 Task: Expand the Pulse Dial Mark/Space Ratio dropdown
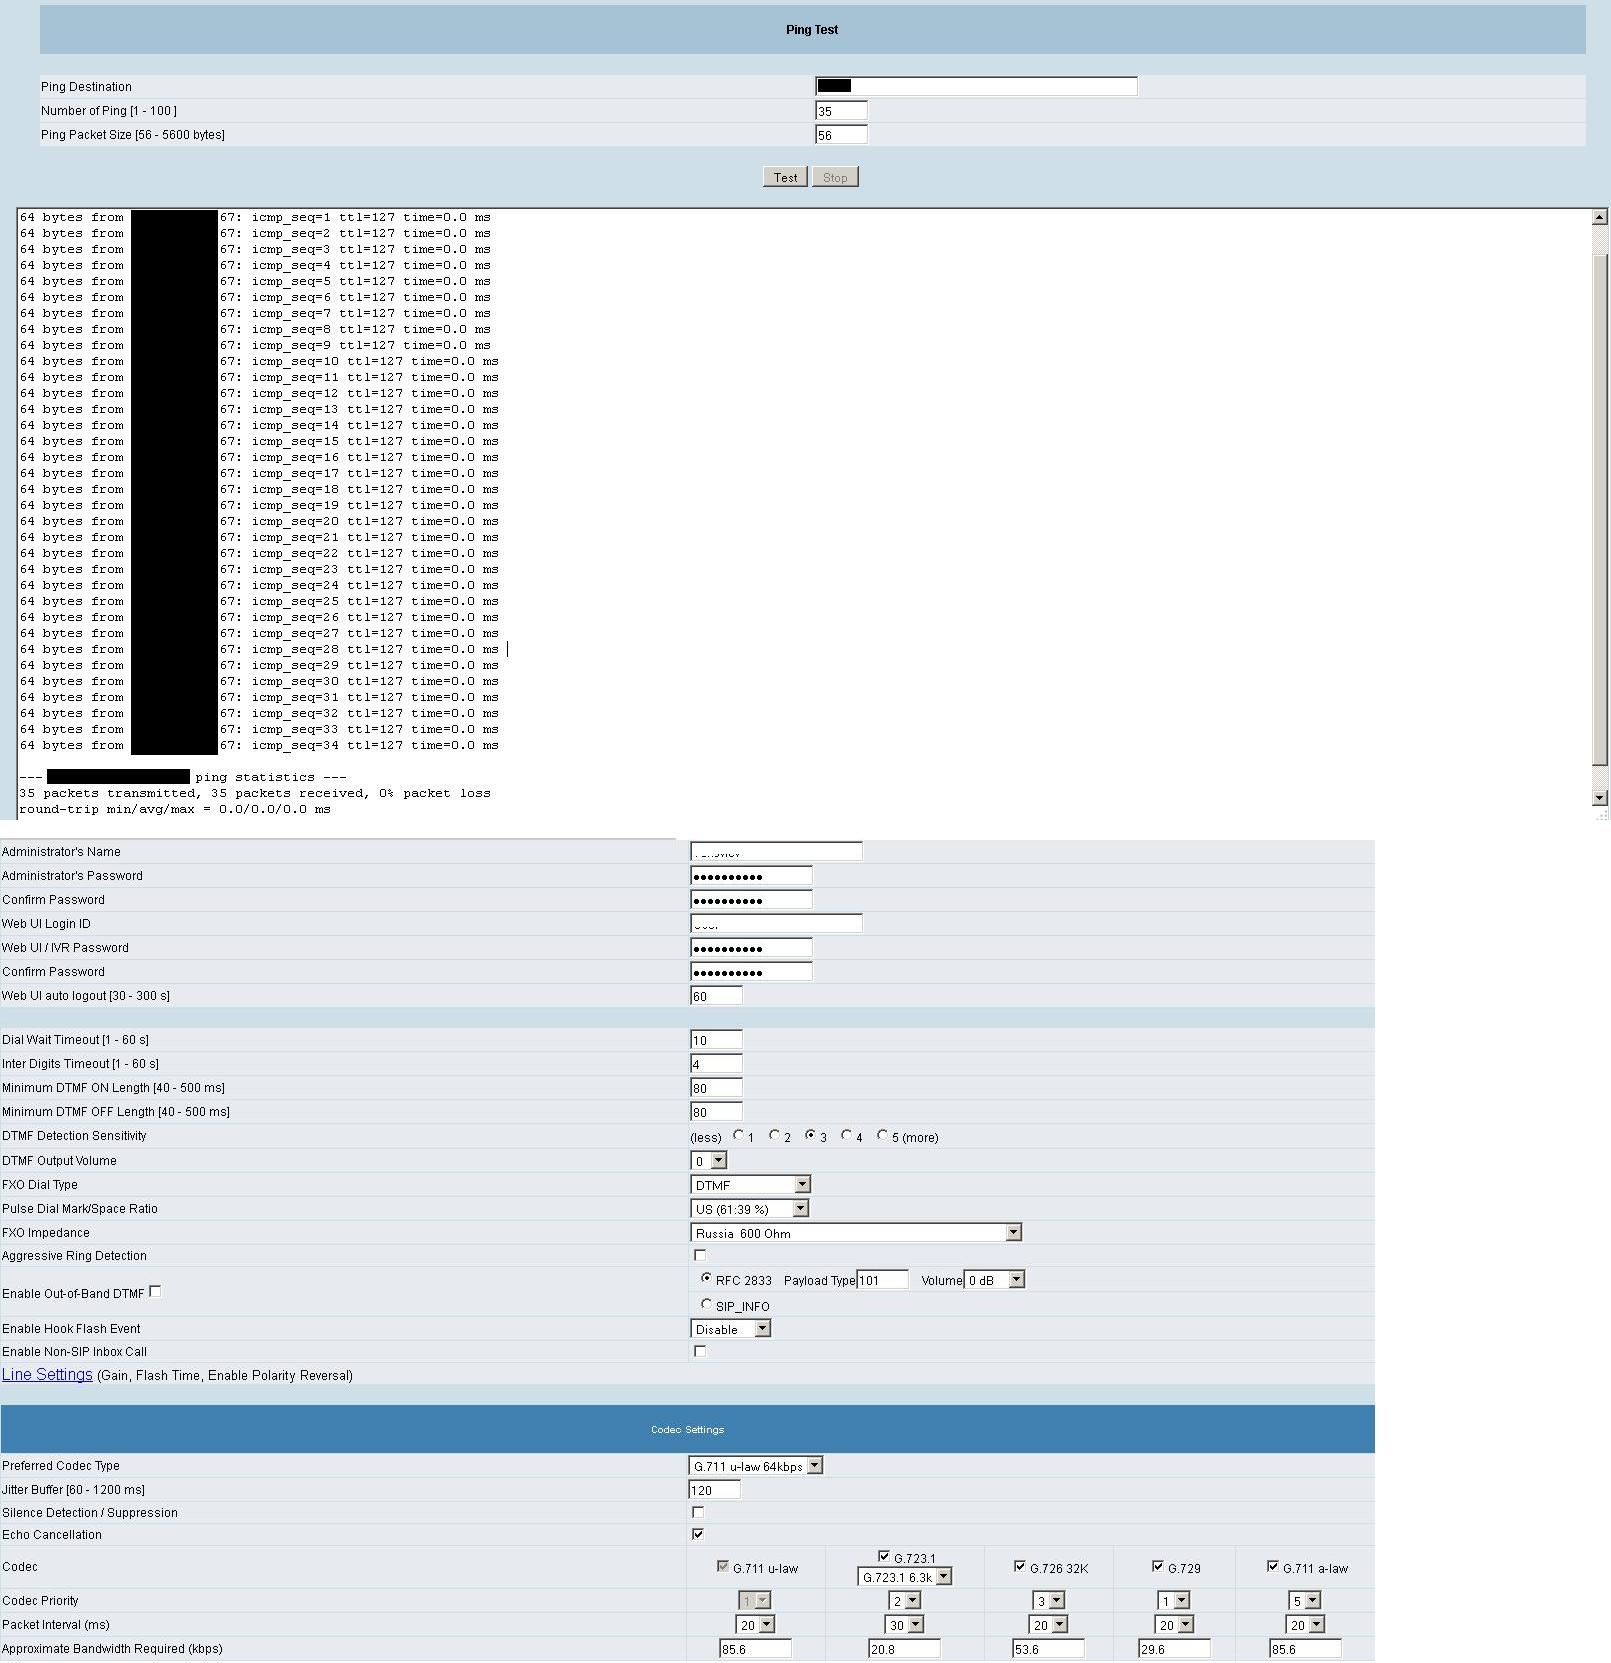click(x=749, y=1209)
